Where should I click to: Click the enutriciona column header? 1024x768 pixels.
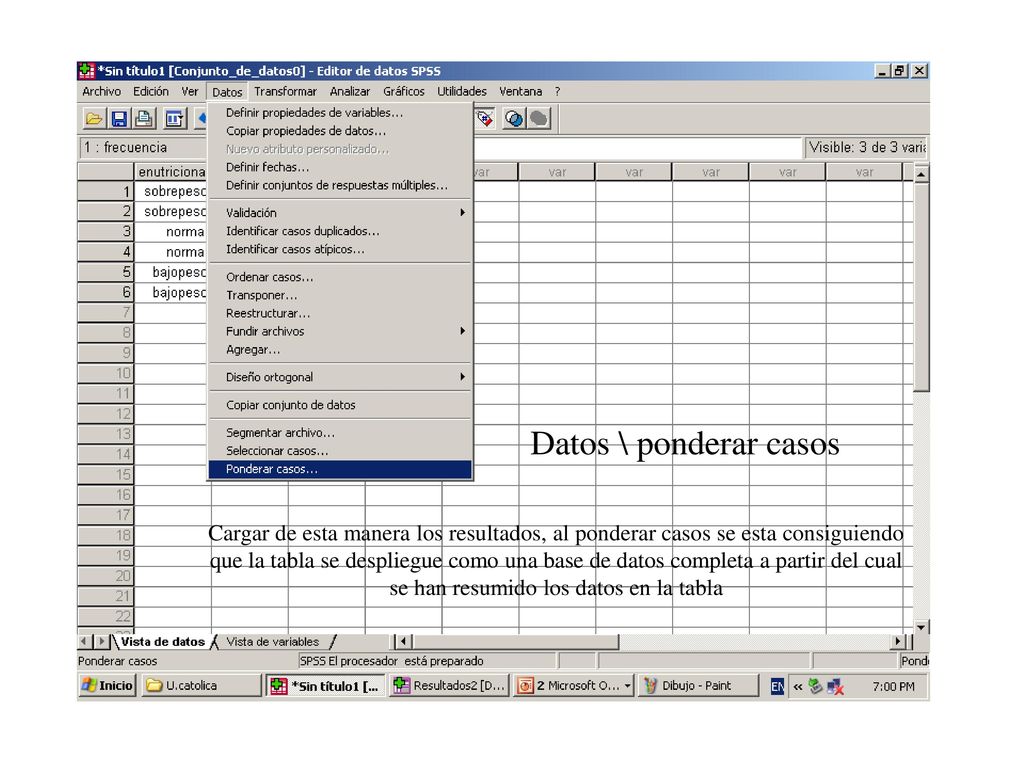(x=171, y=172)
